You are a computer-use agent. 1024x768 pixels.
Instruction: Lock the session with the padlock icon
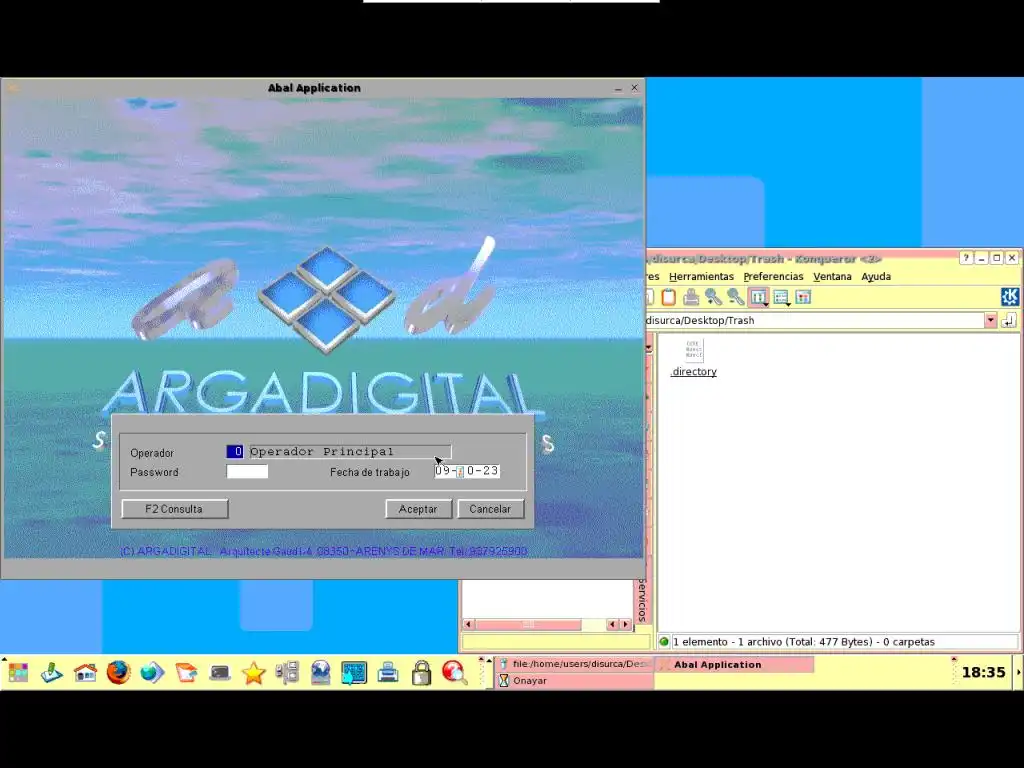[x=421, y=673]
